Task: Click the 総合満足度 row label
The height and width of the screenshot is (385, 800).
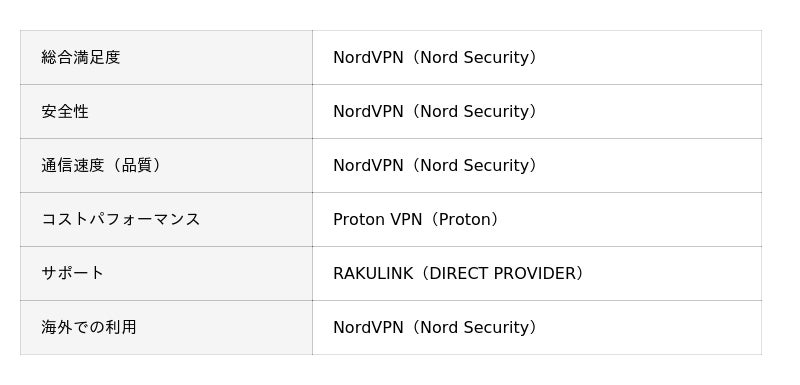Action: point(81,58)
